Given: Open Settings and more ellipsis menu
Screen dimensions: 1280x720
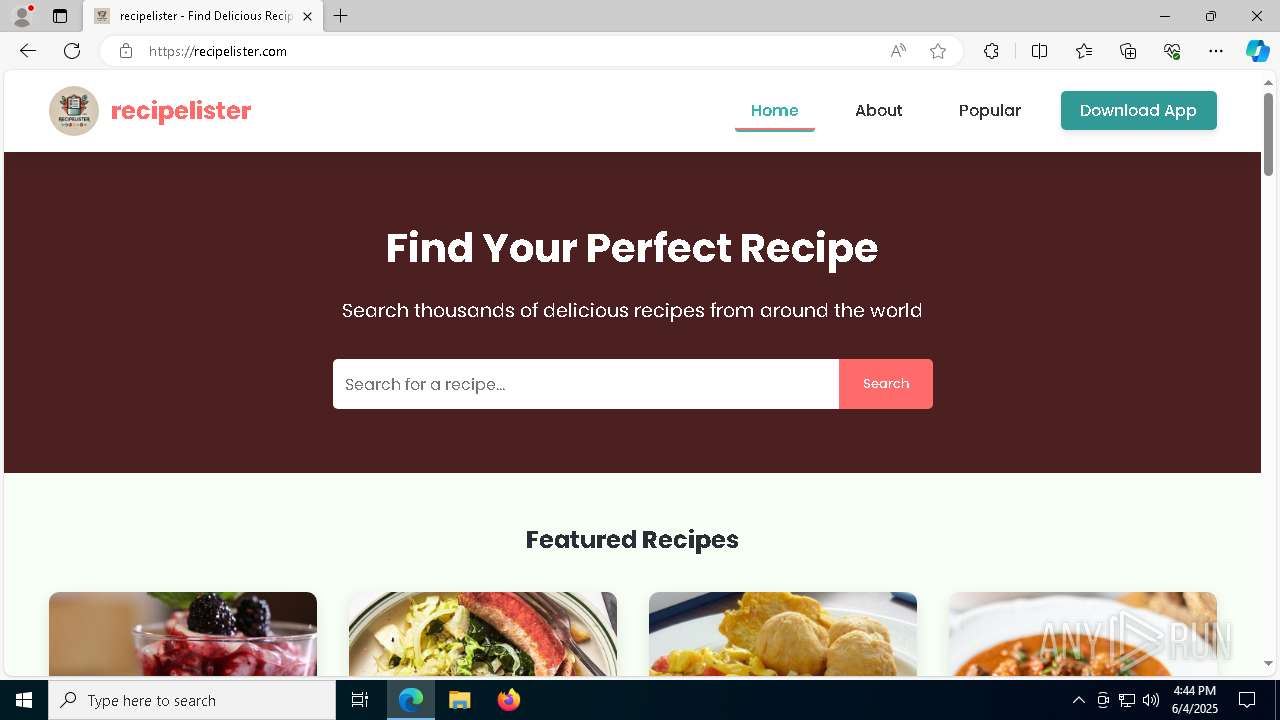Looking at the screenshot, I should [x=1216, y=51].
